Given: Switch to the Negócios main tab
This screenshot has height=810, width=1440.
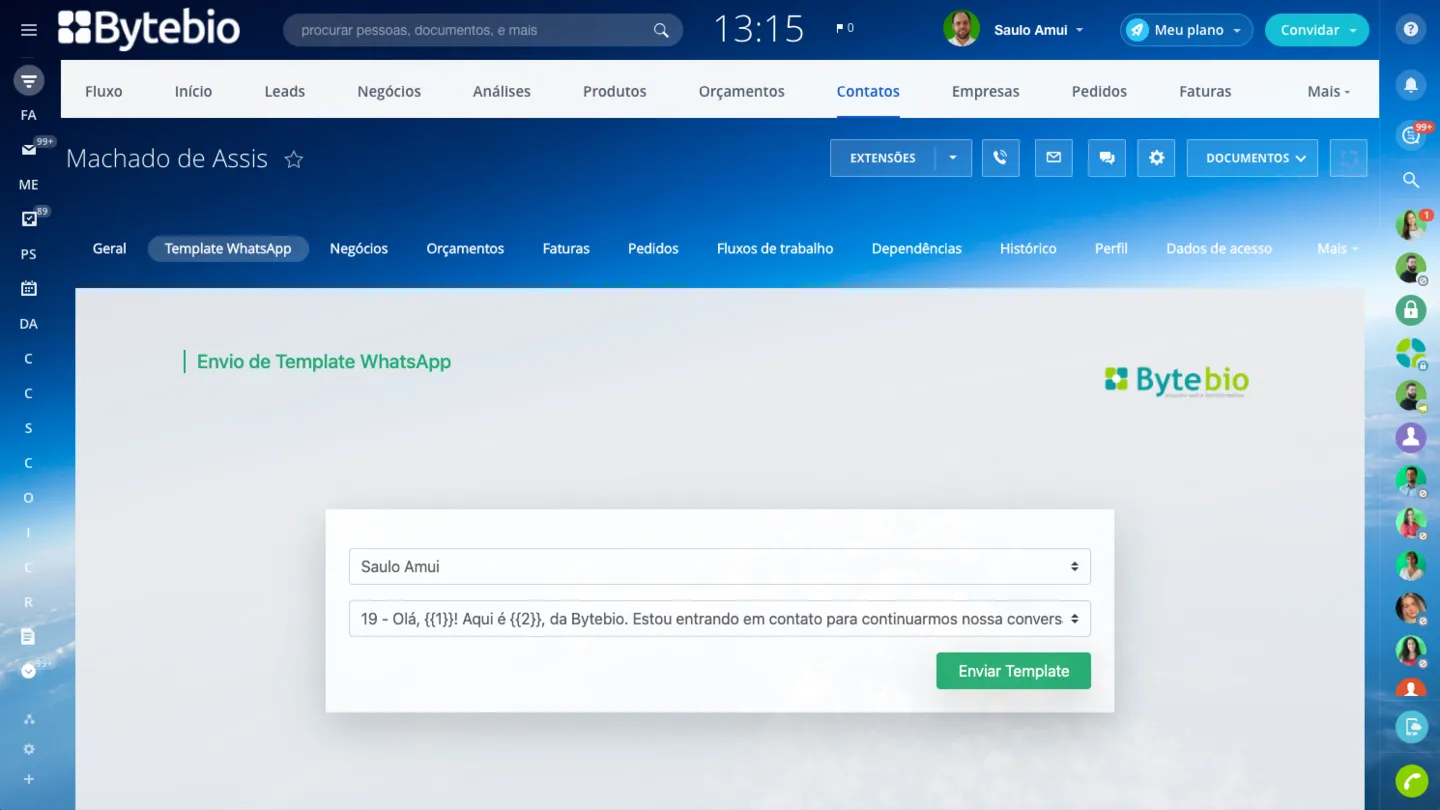Looking at the screenshot, I should [389, 91].
